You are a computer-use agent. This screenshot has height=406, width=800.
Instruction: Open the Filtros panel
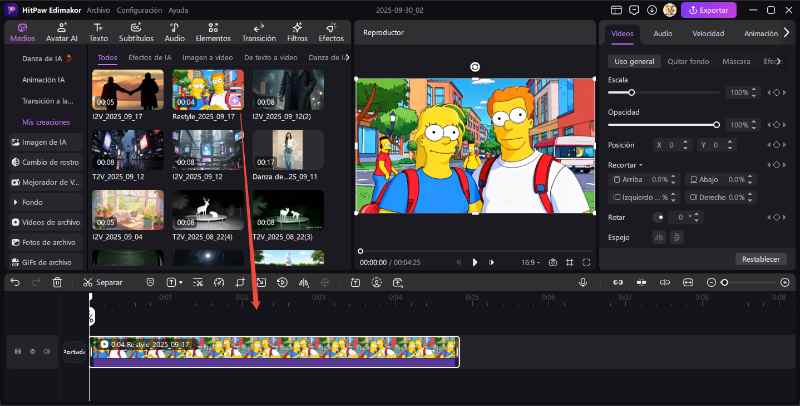(x=297, y=32)
